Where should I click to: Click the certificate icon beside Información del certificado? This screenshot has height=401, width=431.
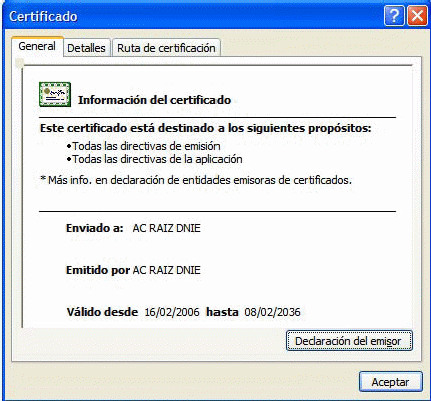(x=55, y=95)
